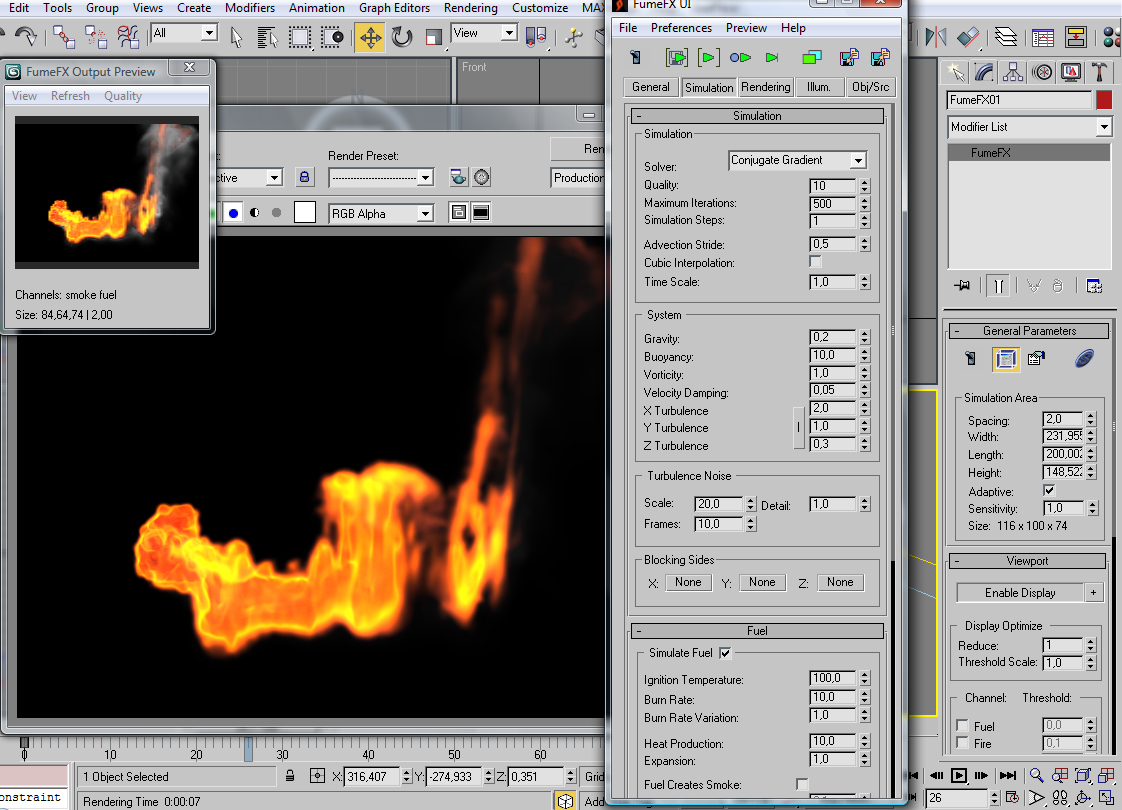The height and width of the screenshot is (810, 1122).
Task: Open FumeFX Preview window green boxes icon
Action: click(811, 57)
